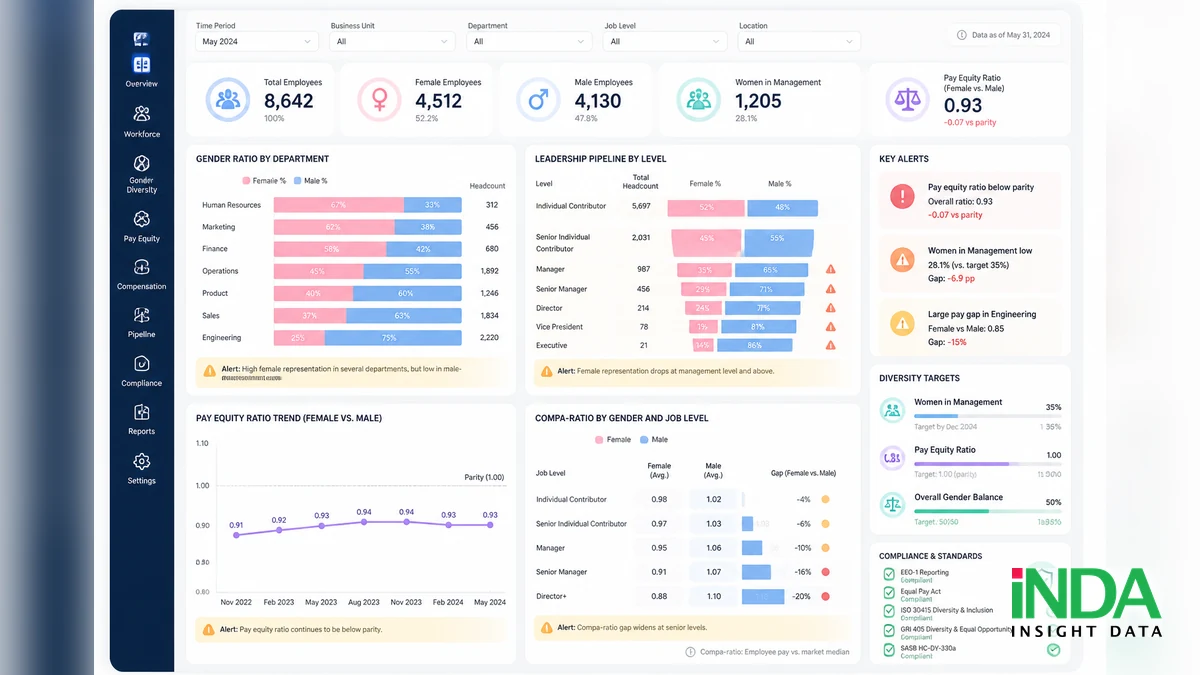Click the warning triangle in the Manager row

(x=830, y=270)
